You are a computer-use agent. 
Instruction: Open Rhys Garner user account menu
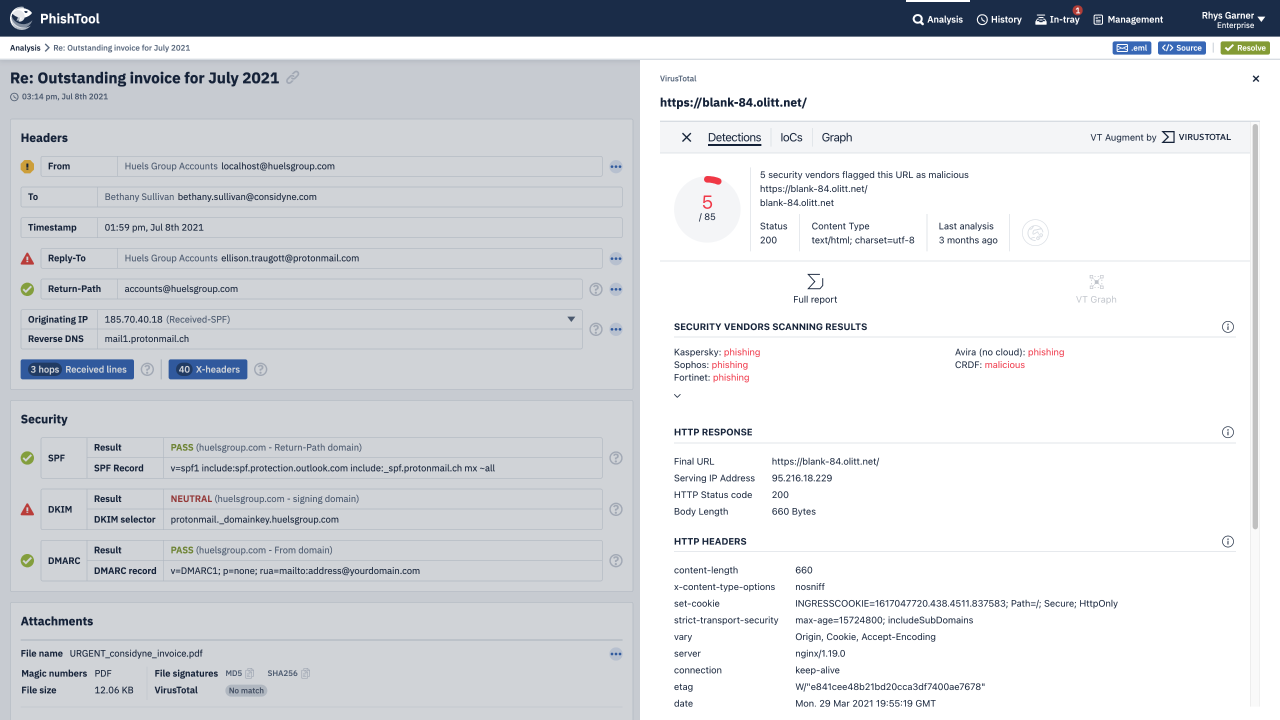(x=1234, y=19)
